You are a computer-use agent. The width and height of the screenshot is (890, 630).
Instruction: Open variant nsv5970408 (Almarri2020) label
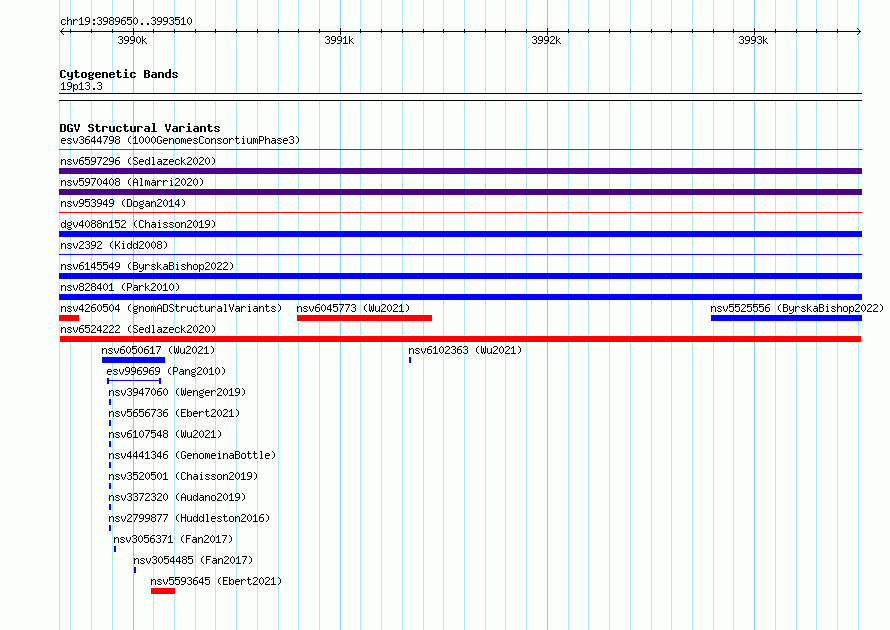[x=132, y=182]
